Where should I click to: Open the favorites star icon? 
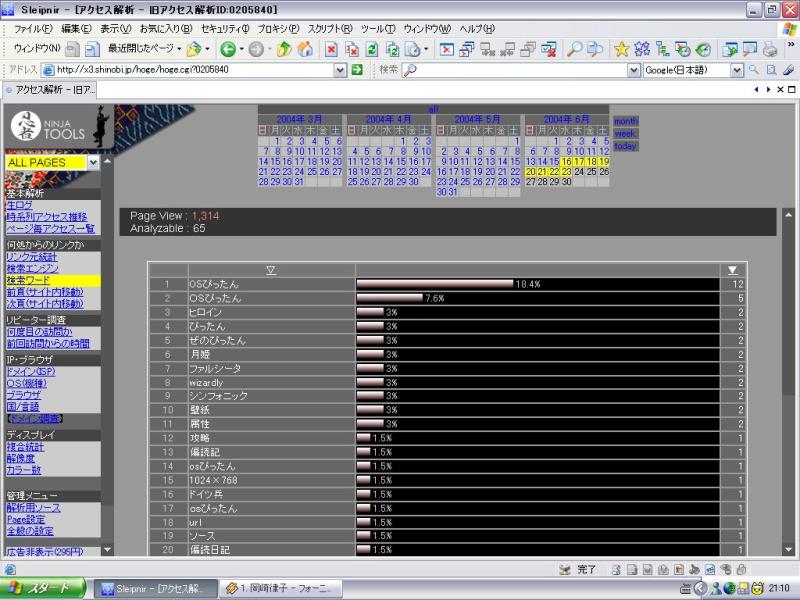pyautogui.click(x=621, y=49)
